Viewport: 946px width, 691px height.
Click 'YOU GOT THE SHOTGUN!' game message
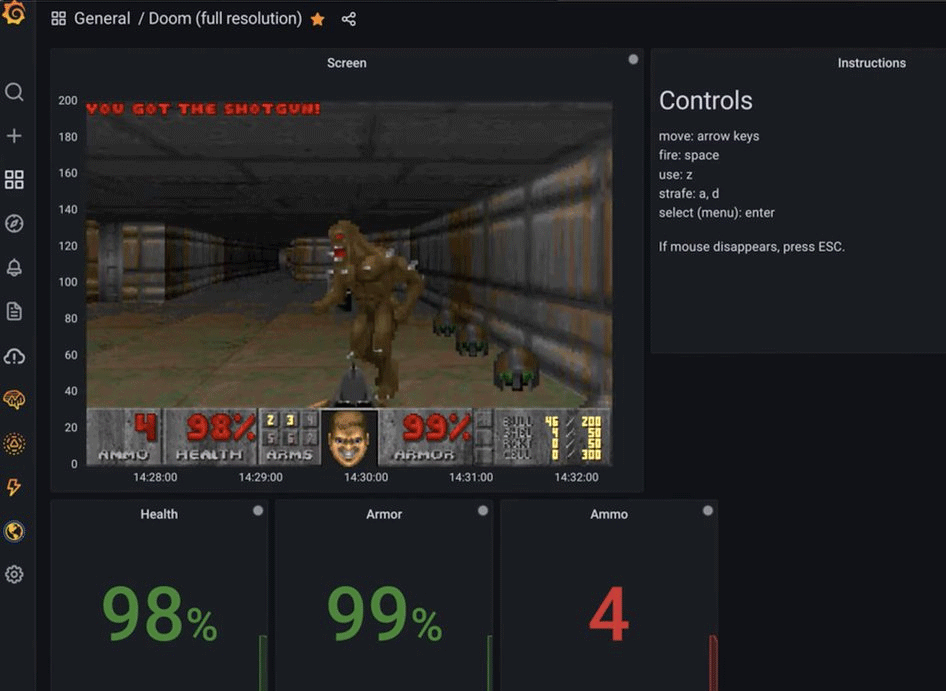(x=203, y=109)
